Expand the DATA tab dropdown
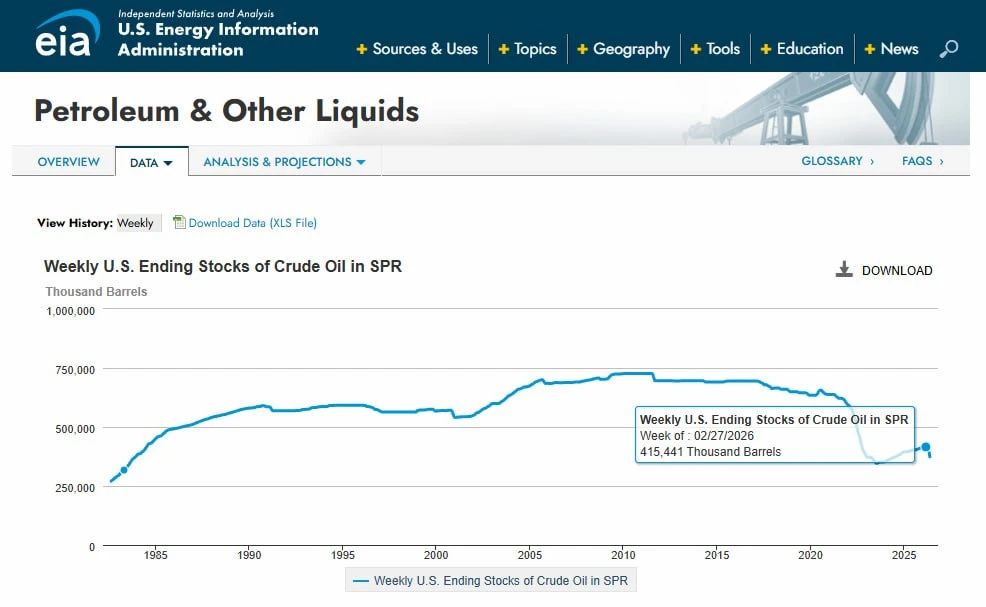 coord(152,162)
